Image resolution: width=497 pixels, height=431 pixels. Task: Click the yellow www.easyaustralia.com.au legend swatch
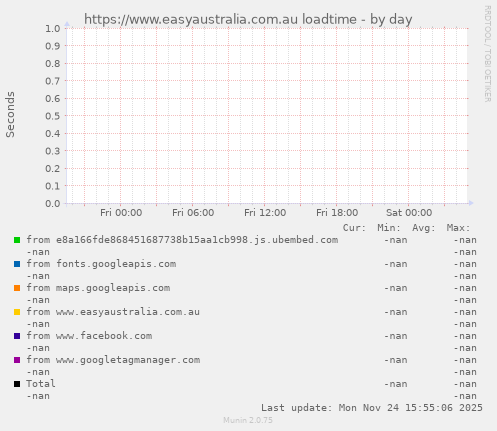pyautogui.click(x=17, y=312)
